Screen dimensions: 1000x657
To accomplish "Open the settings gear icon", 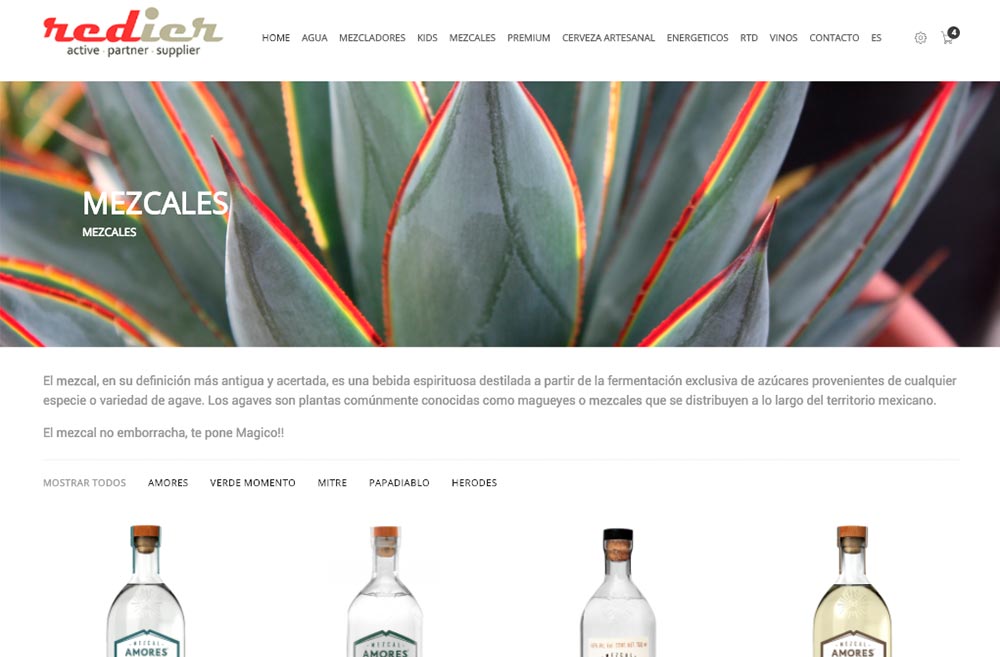I will [920, 38].
